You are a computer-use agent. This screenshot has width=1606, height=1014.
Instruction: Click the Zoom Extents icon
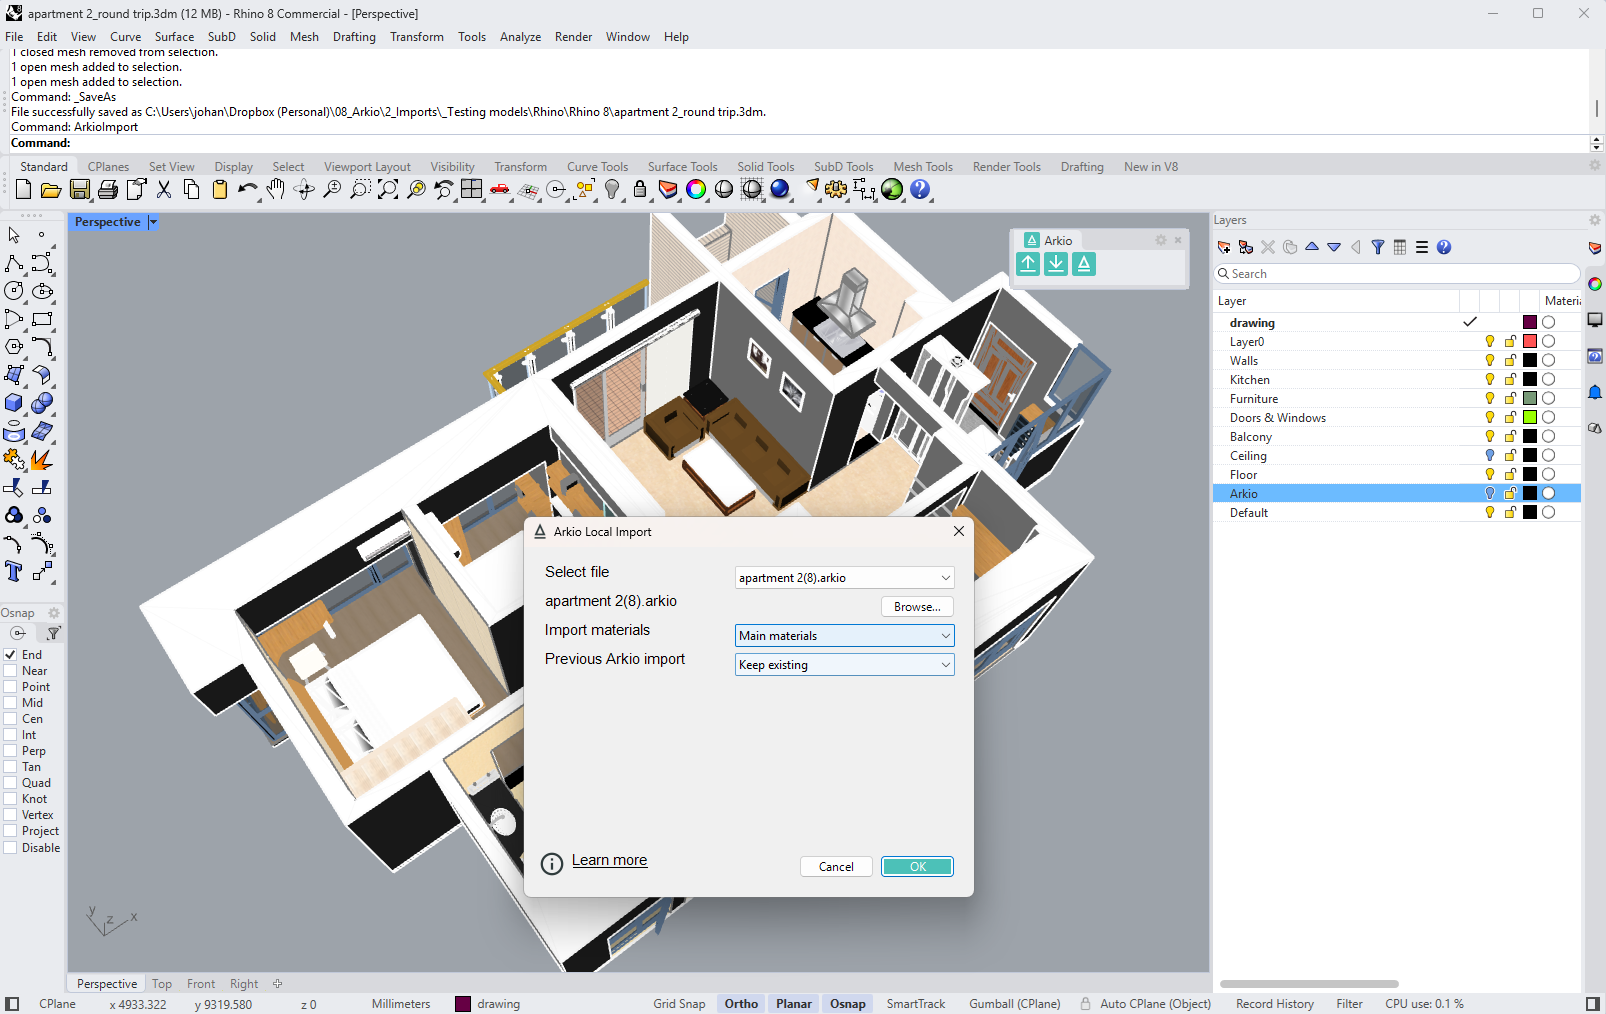tap(388, 189)
